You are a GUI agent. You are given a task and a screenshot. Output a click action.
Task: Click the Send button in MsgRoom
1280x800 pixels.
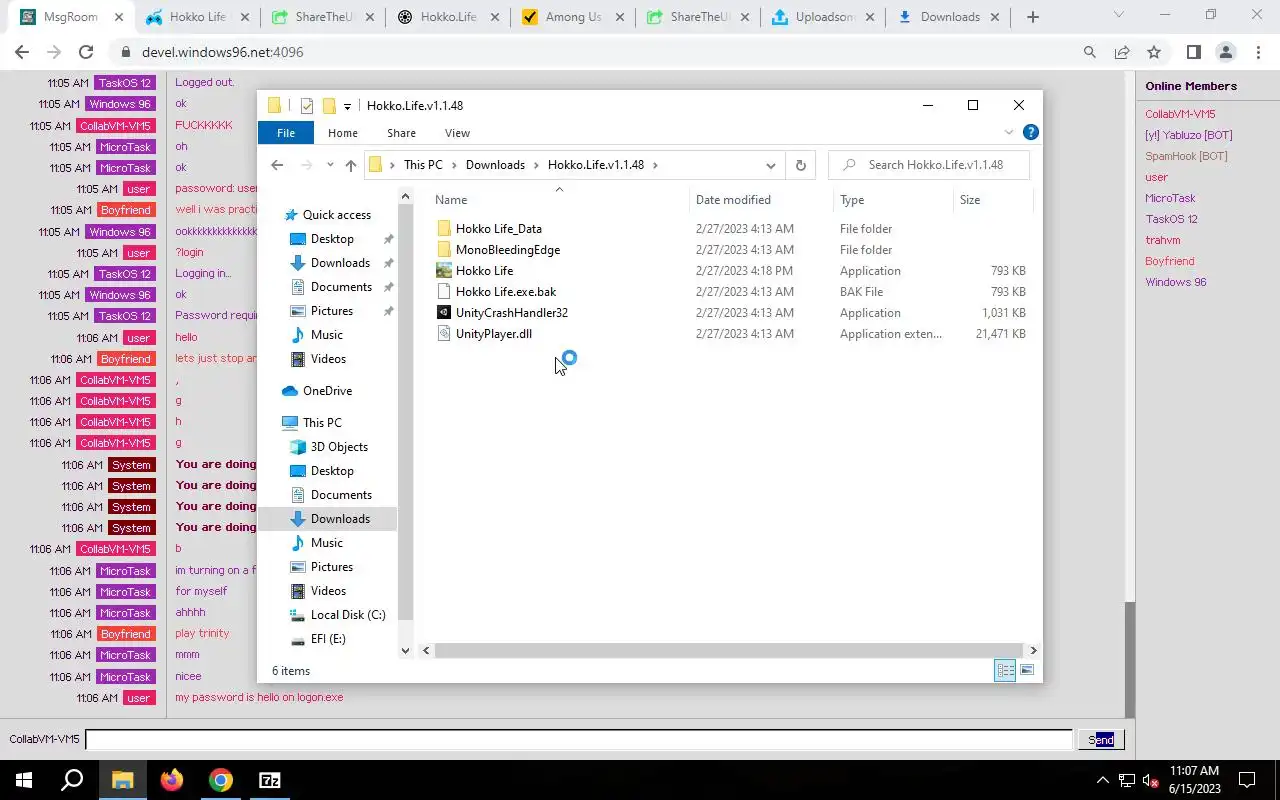1101,740
